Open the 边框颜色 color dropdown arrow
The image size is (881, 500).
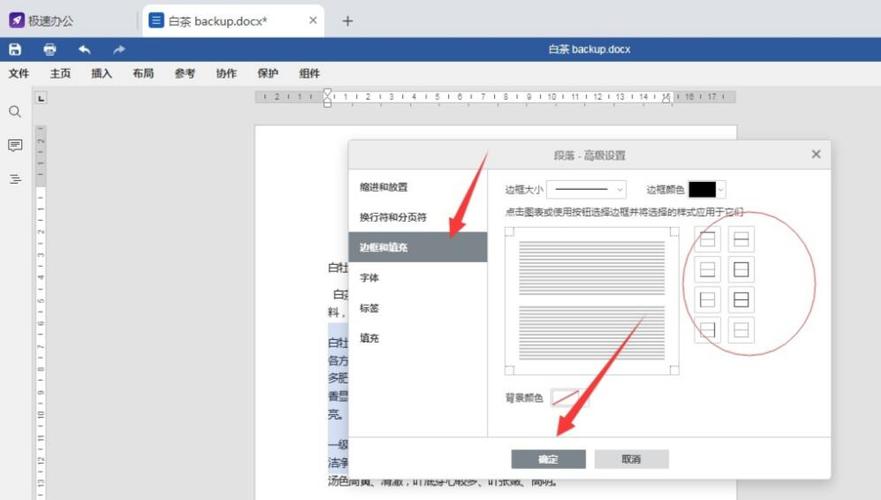721,189
